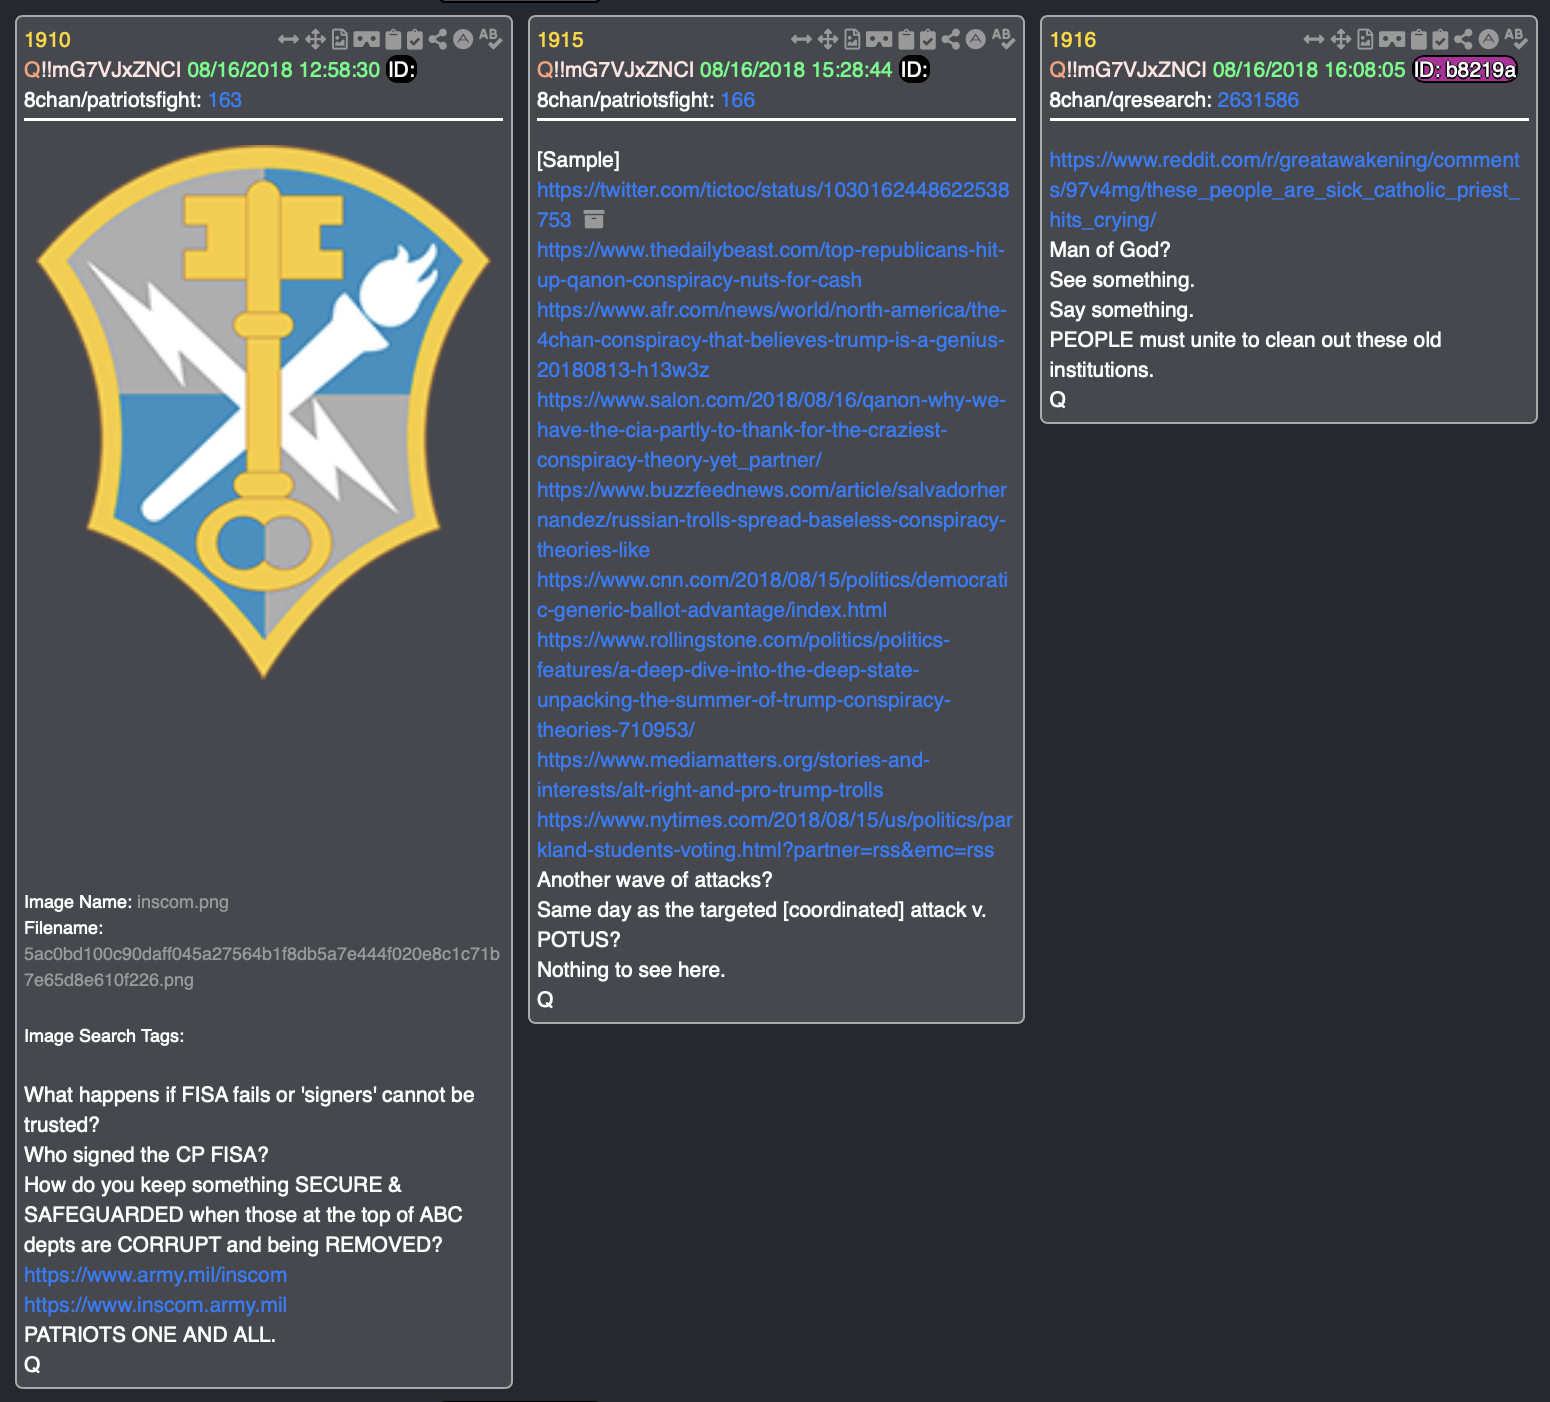The image size is (1550, 1402).
Task: Open the twitter.com/tictoc status link
Action: [773, 204]
